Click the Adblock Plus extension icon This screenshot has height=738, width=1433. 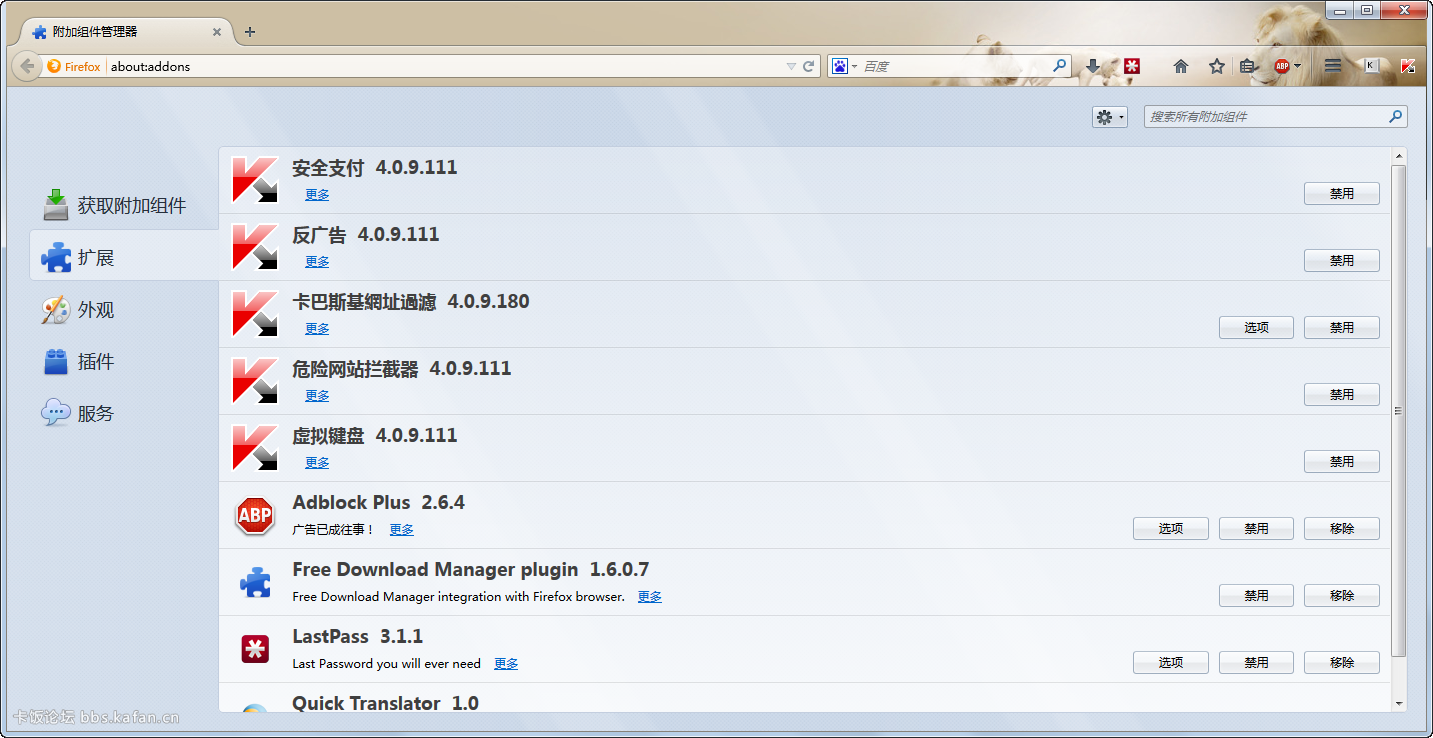255,516
